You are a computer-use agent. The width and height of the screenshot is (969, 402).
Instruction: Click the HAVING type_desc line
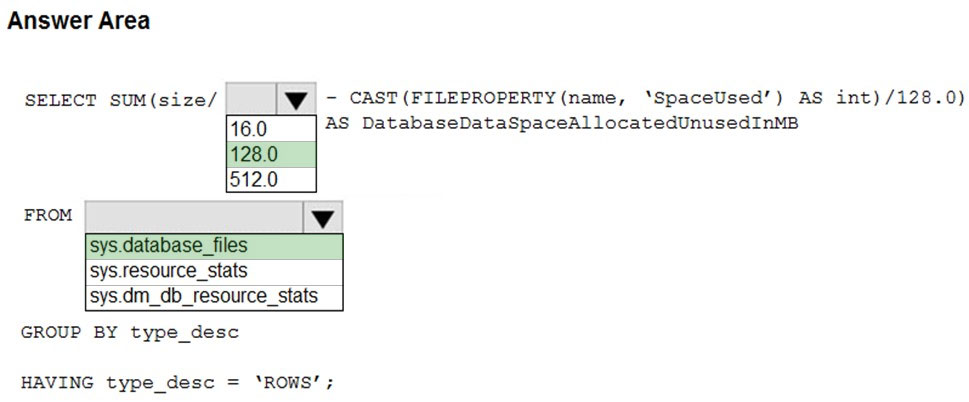(x=177, y=383)
